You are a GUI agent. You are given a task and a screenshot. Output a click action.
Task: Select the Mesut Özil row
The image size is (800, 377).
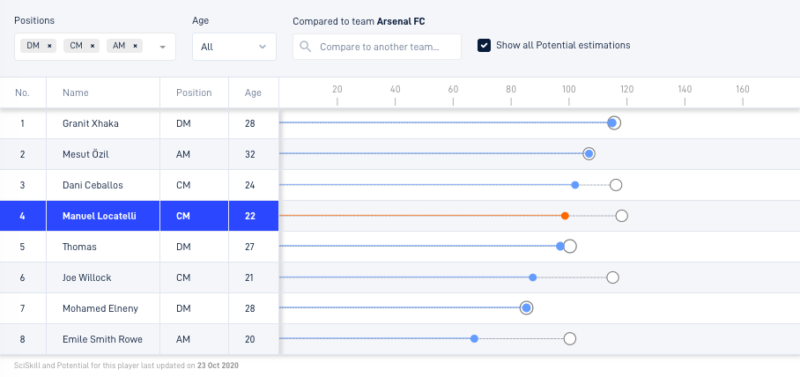pos(400,154)
